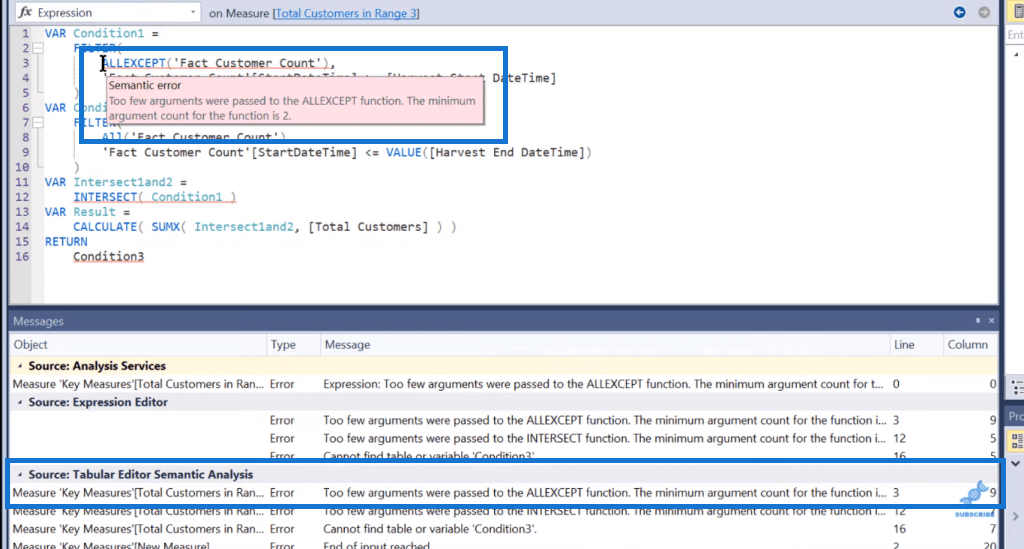Click the CALCULATE function on line 14
This screenshot has width=1024, height=549.
pos(104,227)
